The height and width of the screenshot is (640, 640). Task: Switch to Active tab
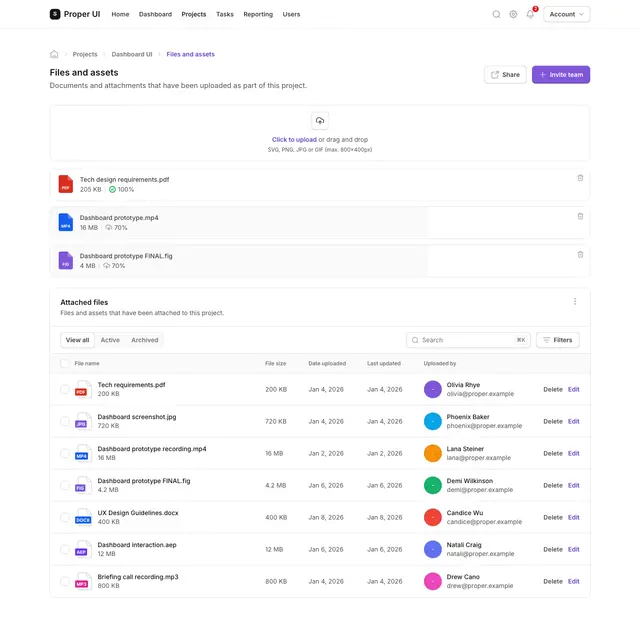(x=110, y=340)
